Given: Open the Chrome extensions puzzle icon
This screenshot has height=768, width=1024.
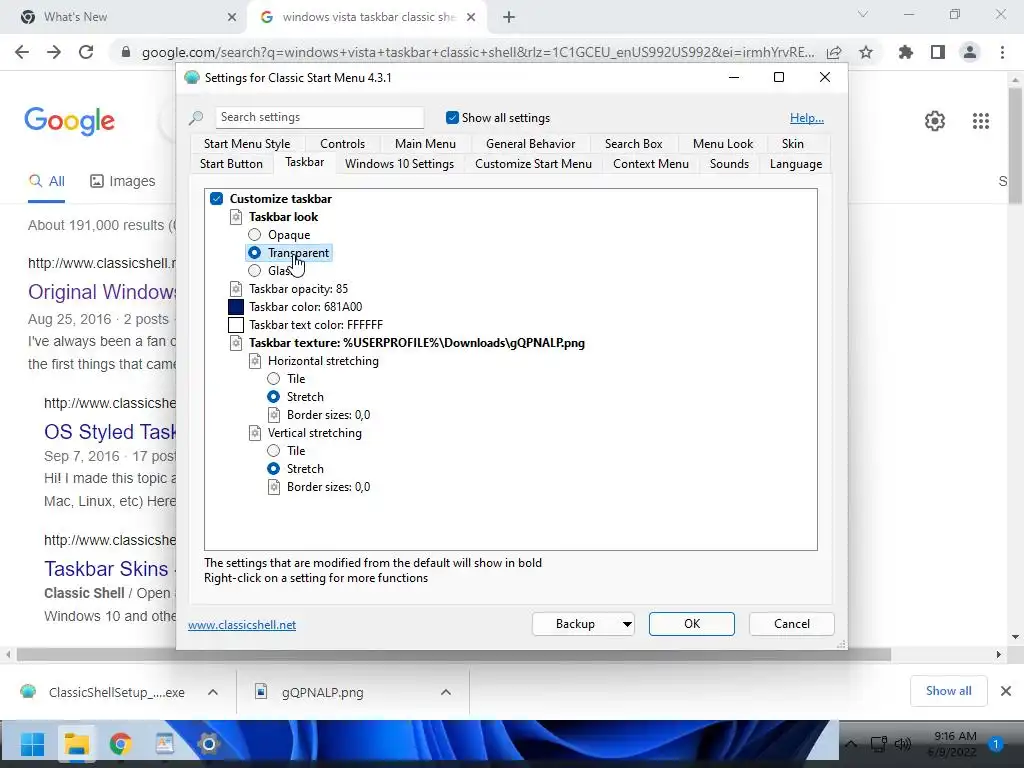Looking at the screenshot, I should coord(905,52).
